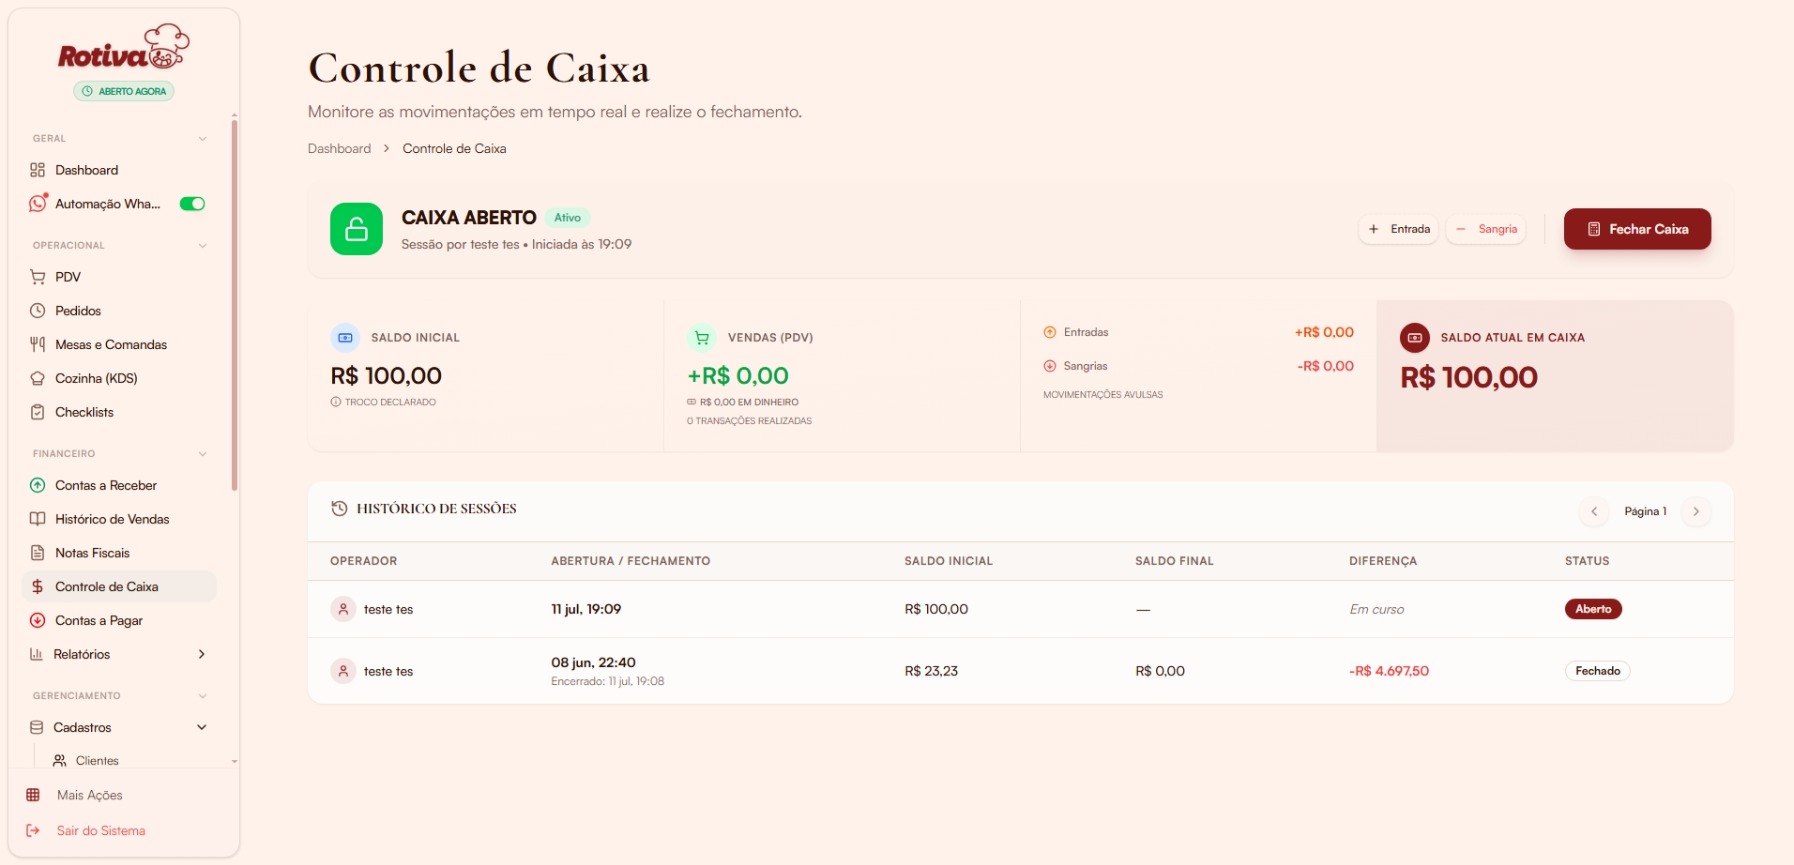Click the Rotiva chef logo
Screen dimensions: 1794x865
(x=124, y=47)
